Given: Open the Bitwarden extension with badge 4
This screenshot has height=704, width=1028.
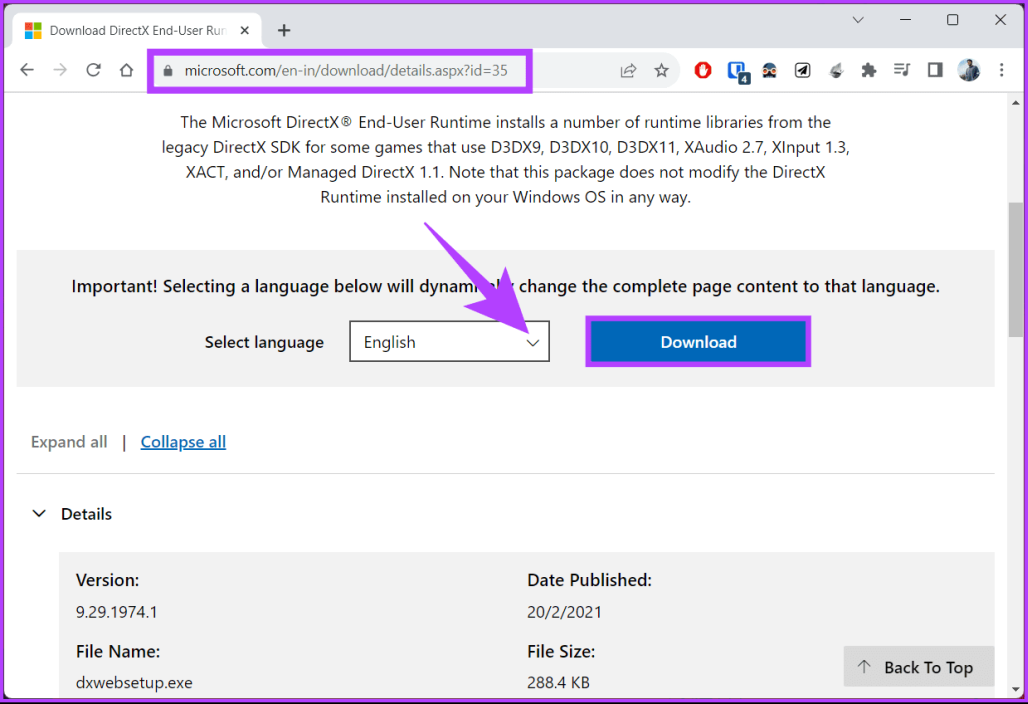Looking at the screenshot, I should tap(737, 70).
